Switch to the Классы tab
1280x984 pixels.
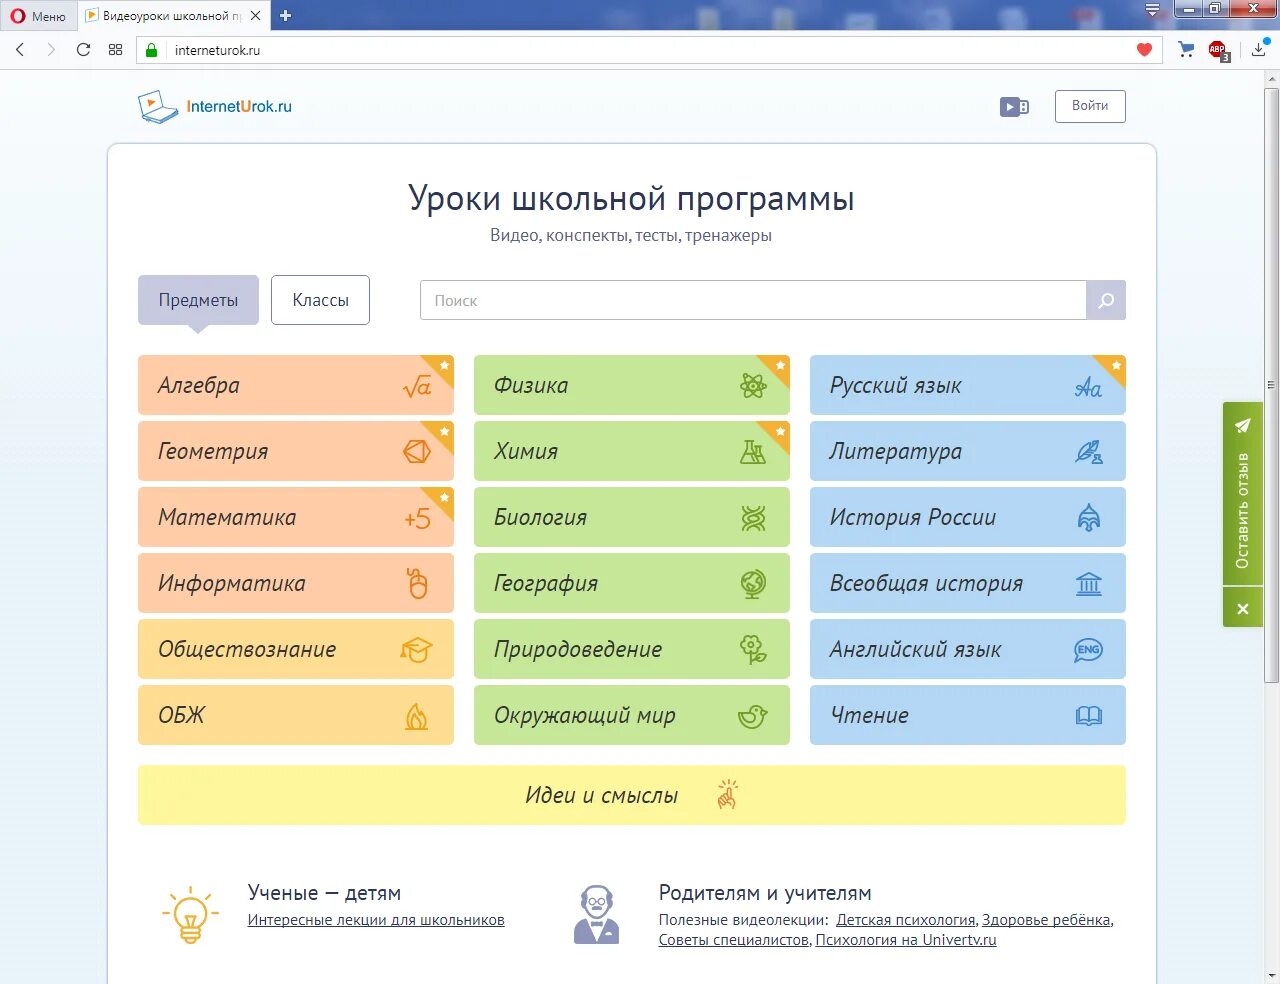tap(320, 300)
